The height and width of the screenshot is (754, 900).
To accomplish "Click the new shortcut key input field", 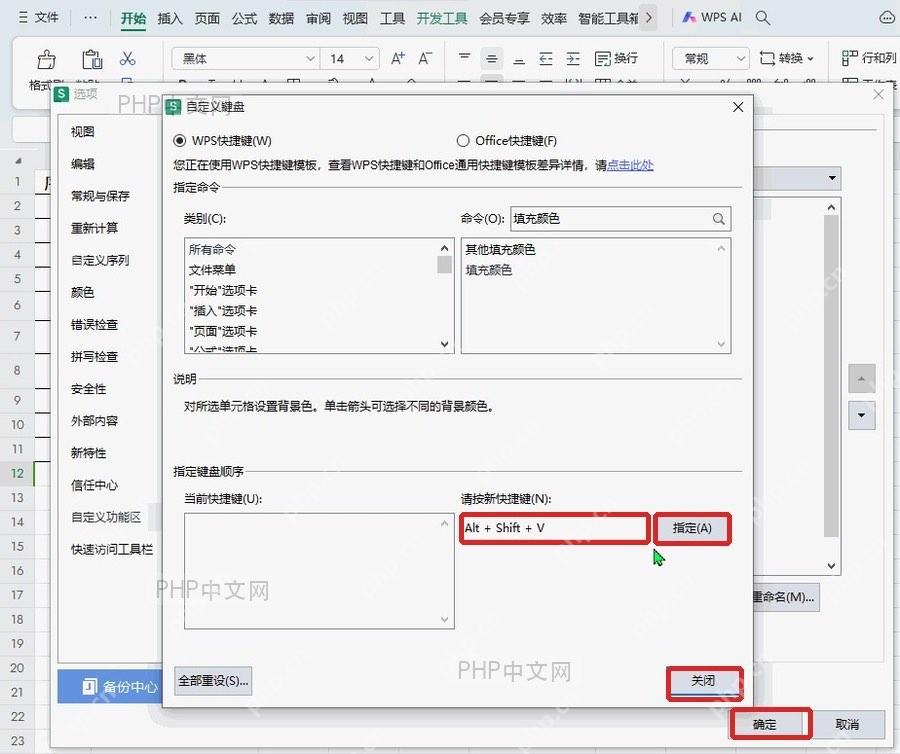I will 554,528.
